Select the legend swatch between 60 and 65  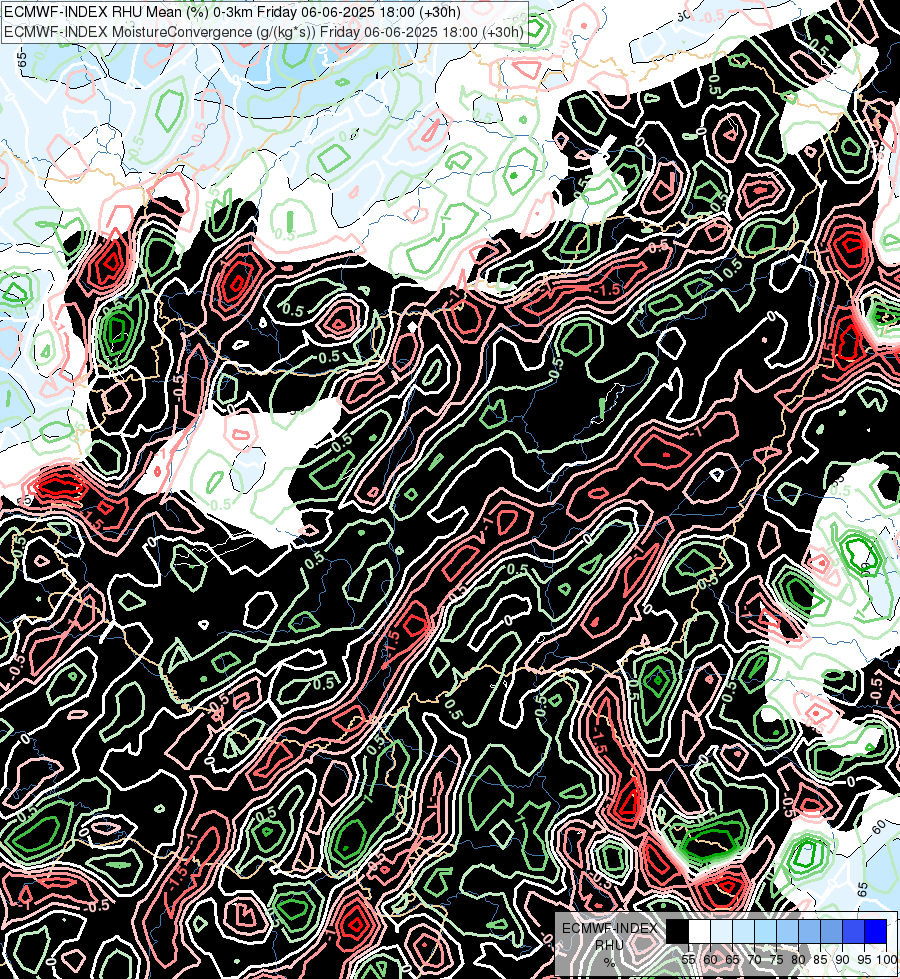point(721,931)
